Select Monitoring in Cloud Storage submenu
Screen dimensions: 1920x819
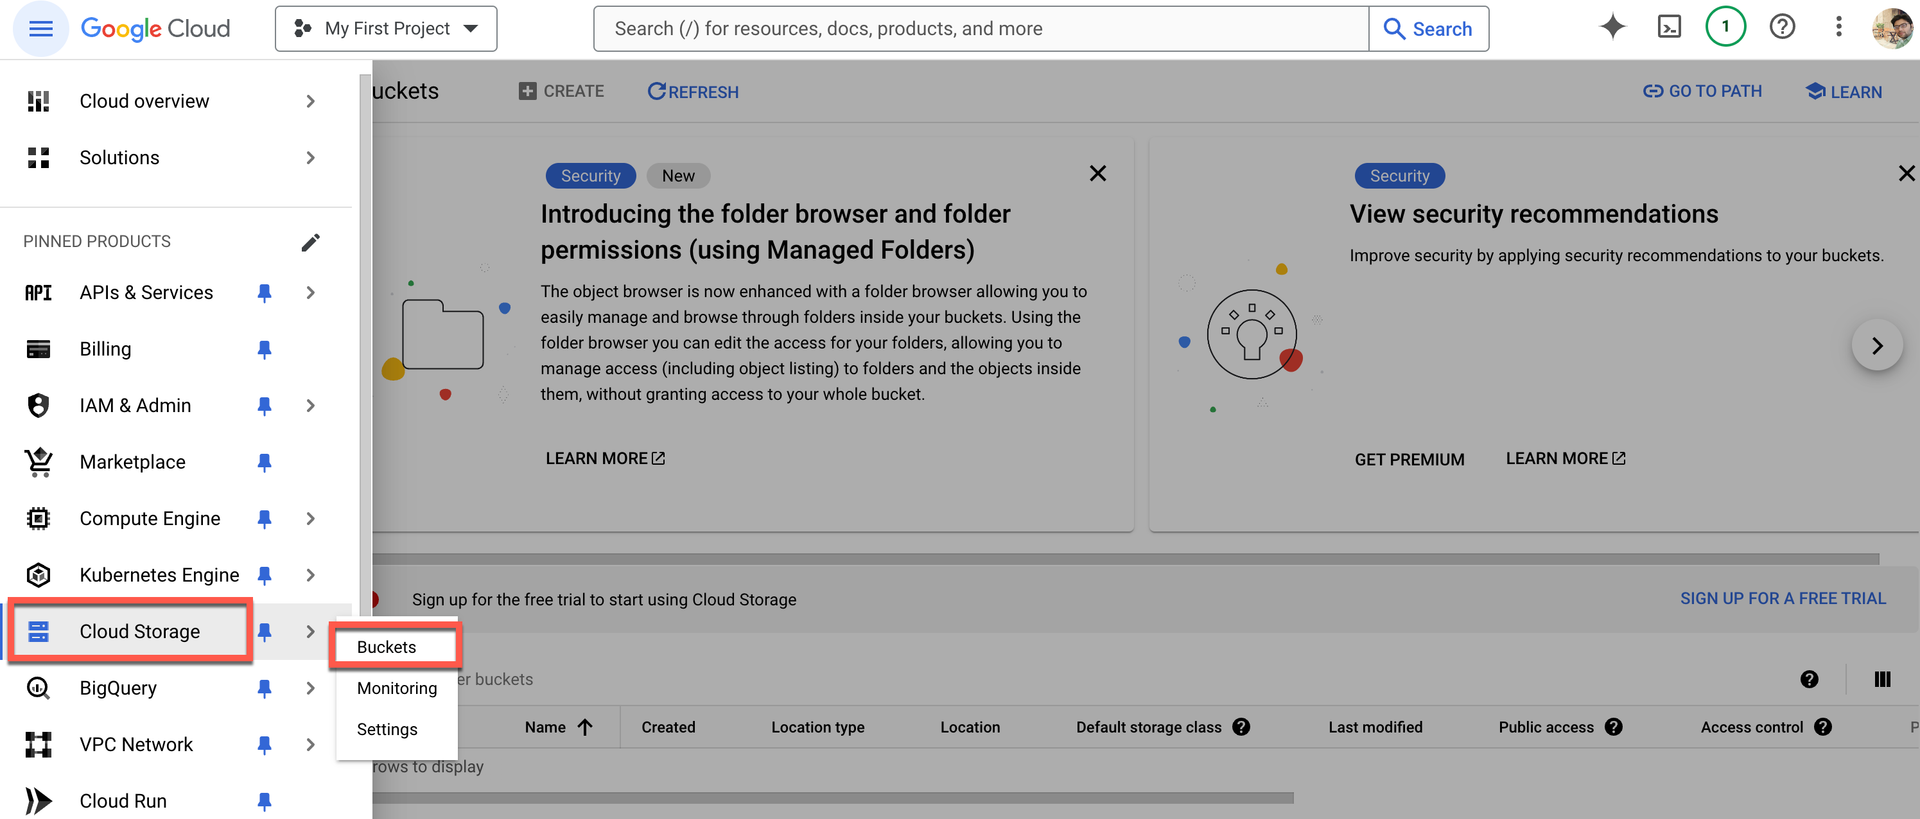[397, 688]
